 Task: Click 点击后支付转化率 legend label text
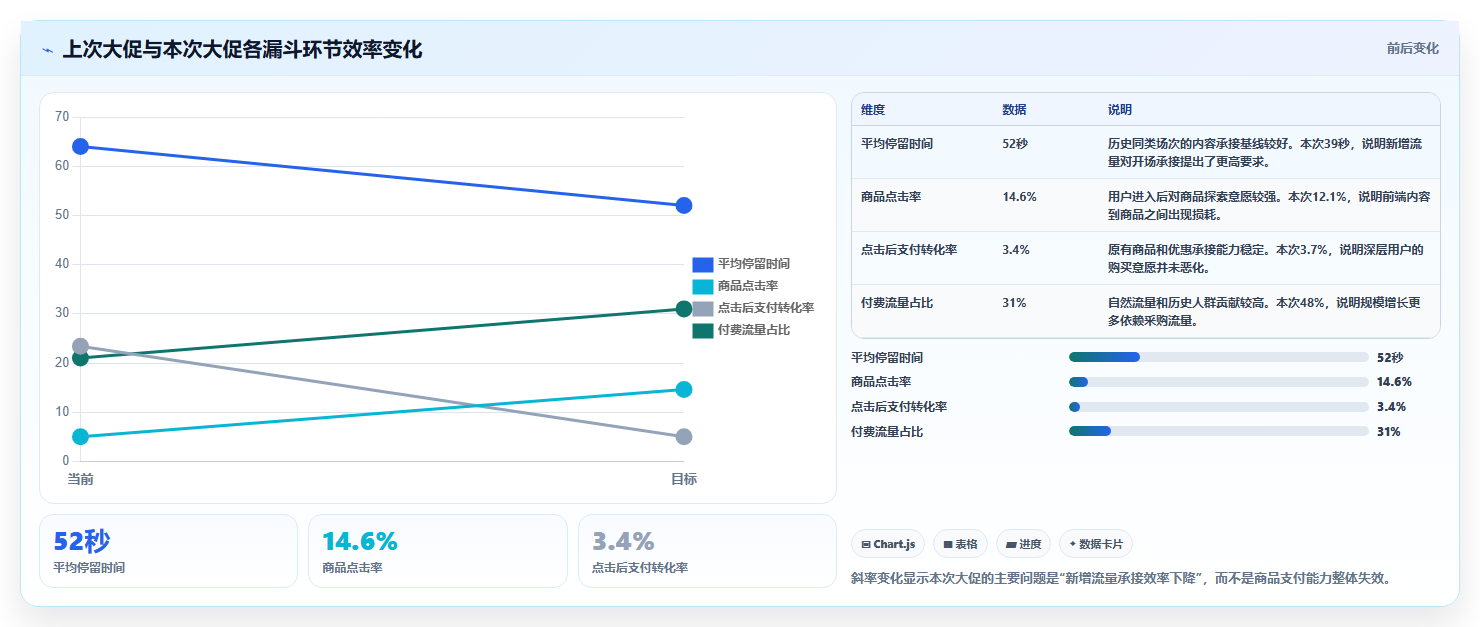766,308
